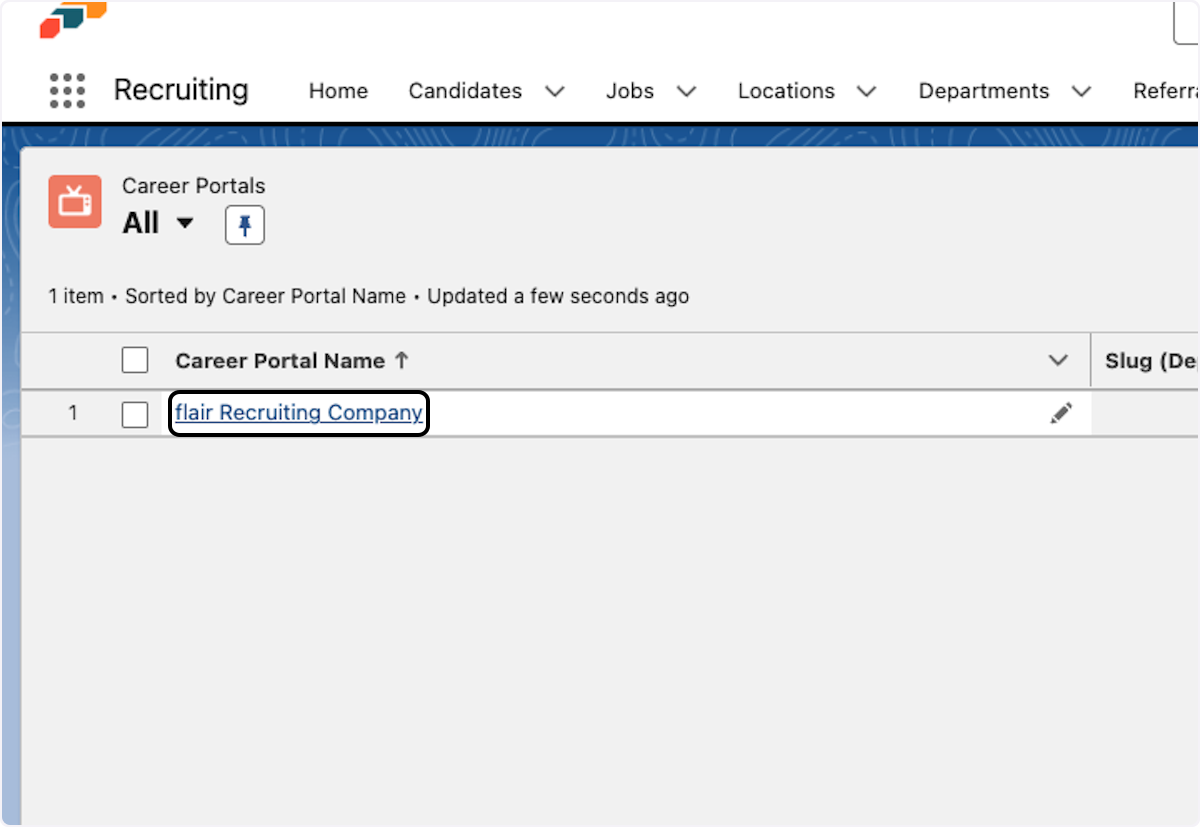Open the flair Recruiting Company record link

(x=297, y=412)
